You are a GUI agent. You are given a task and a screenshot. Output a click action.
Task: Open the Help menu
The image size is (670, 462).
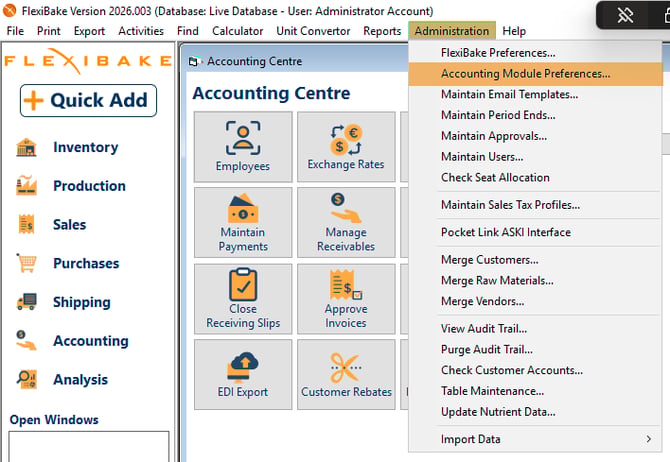514,31
